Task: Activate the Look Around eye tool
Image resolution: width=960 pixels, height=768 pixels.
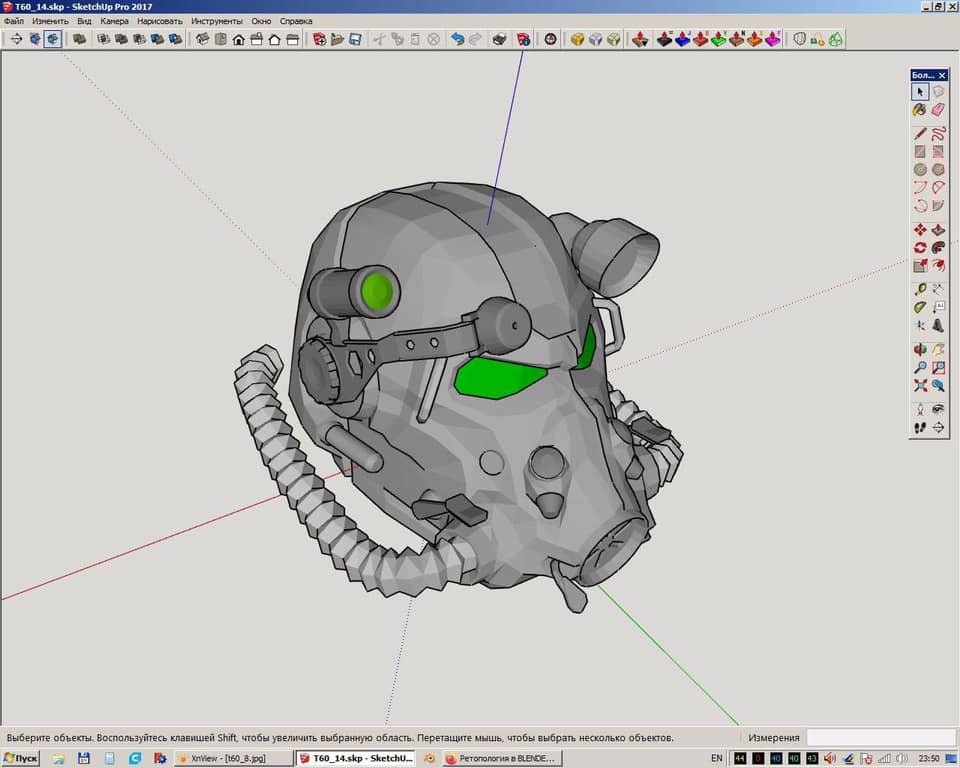Action: coord(938,409)
